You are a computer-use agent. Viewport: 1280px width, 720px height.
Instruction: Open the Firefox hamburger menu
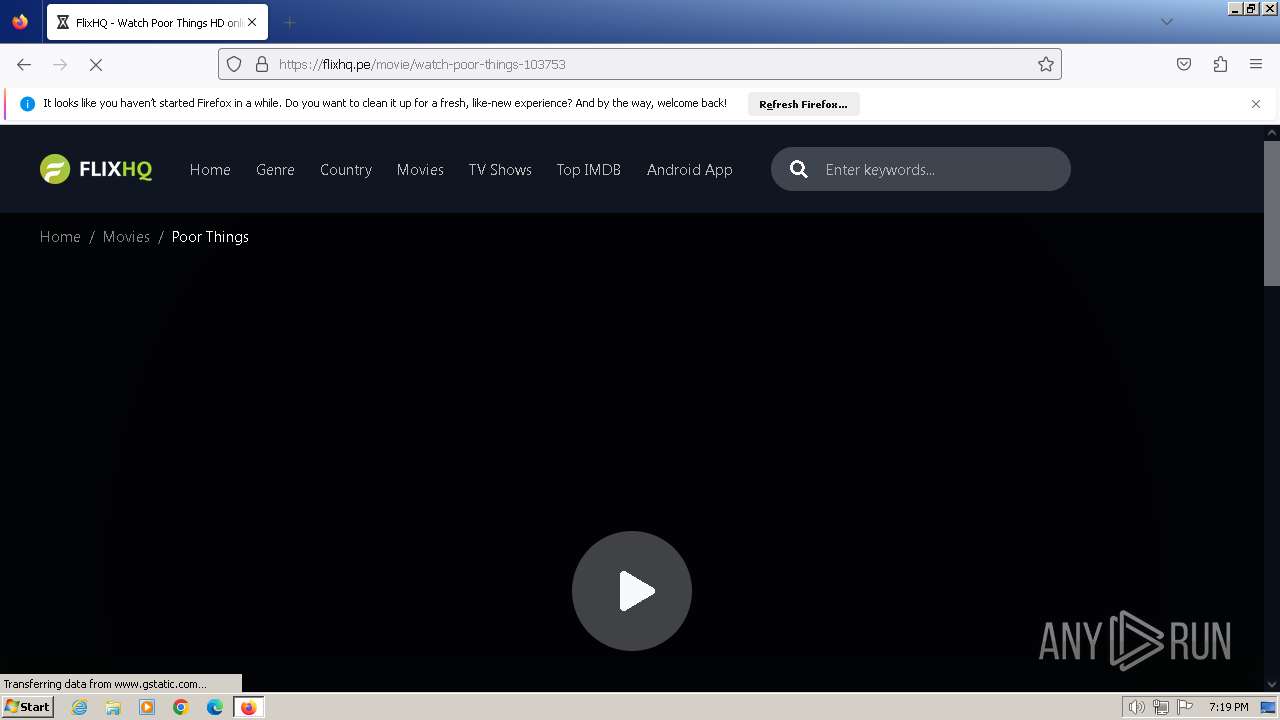click(x=1256, y=64)
